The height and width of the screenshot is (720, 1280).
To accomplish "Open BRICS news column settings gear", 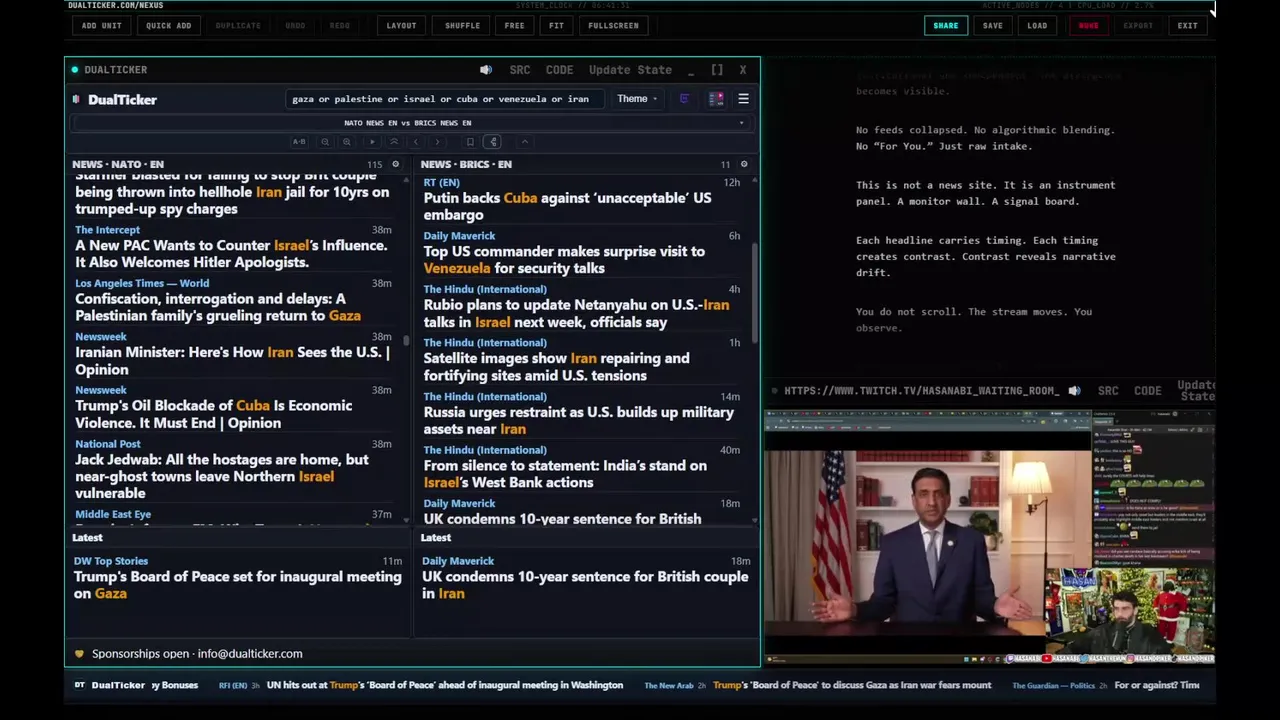I will pos(743,164).
